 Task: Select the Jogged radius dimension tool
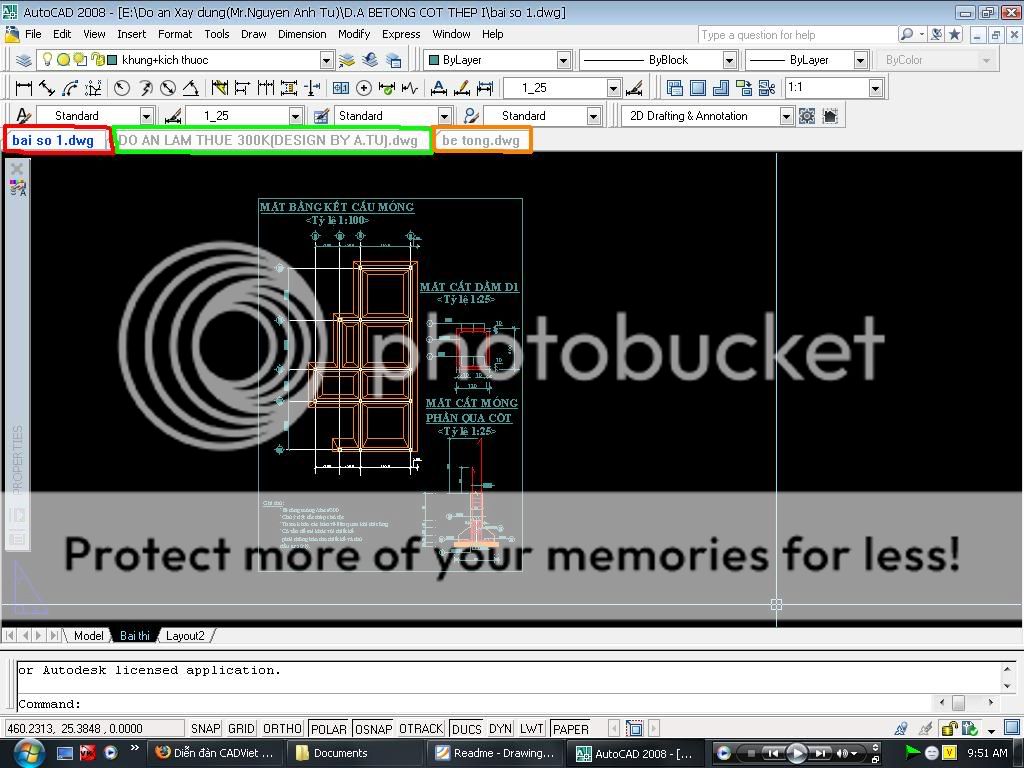(145, 88)
